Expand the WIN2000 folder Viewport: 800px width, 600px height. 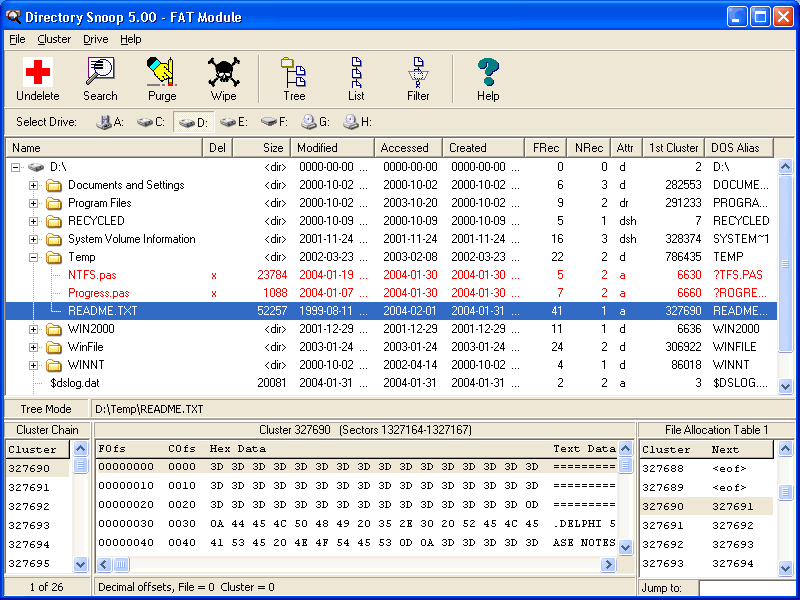coord(33,329)
